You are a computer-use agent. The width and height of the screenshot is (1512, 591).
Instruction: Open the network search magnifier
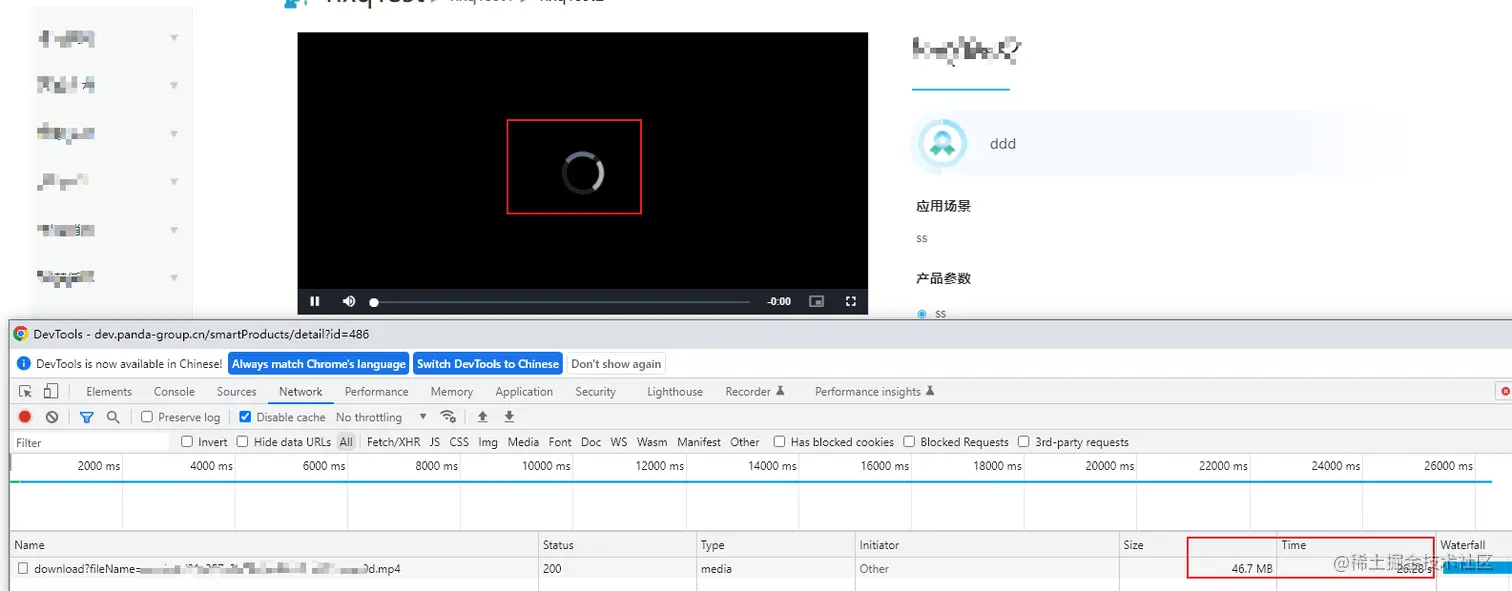point(113,417)
